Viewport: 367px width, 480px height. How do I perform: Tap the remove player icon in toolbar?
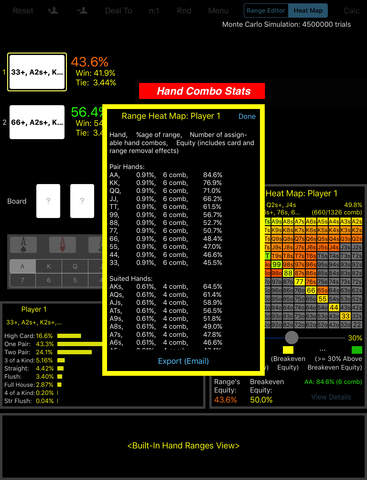tap(82, 11)
